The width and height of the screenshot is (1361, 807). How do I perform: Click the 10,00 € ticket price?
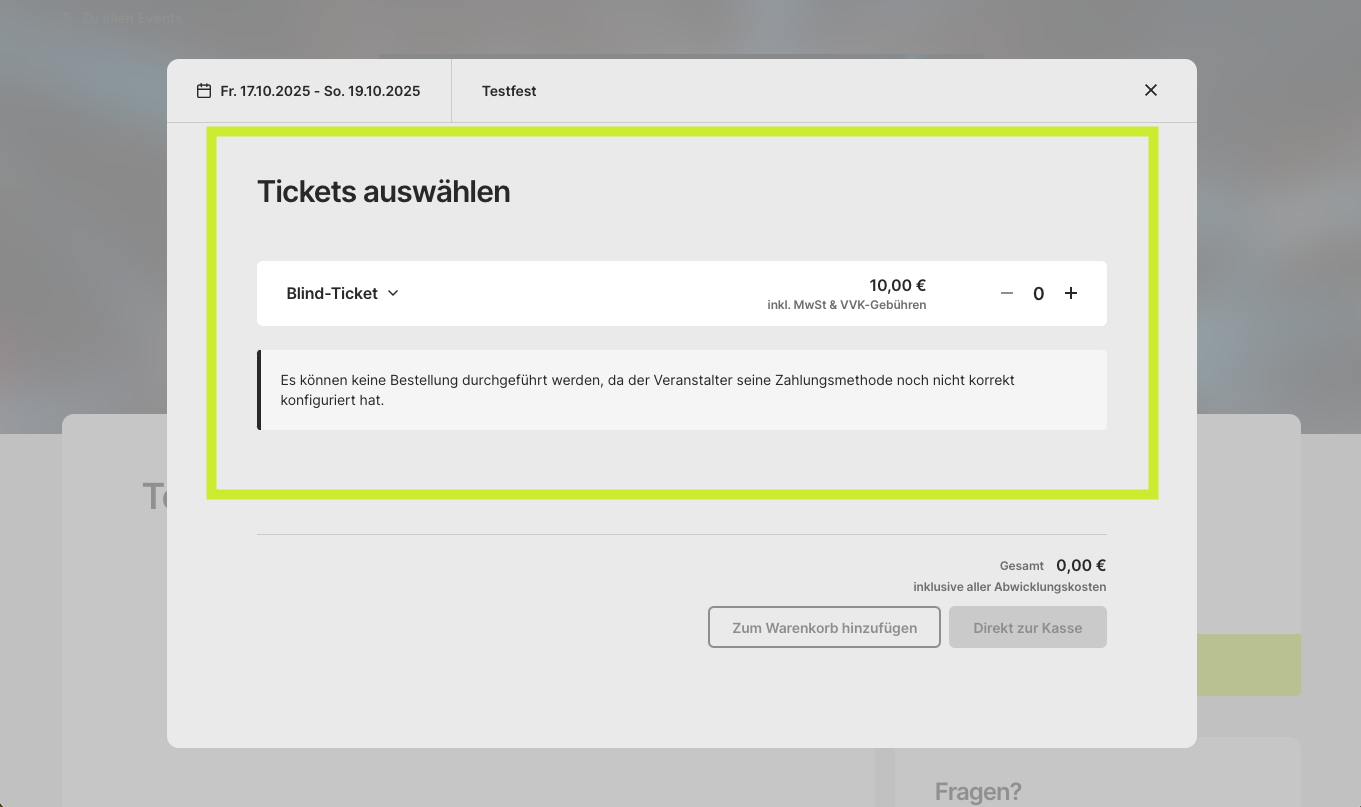click(x=897, y=285)
